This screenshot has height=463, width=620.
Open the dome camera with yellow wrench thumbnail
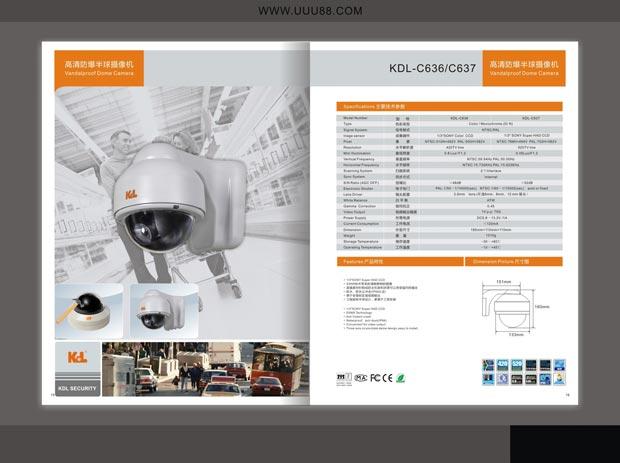click(x=88, y=311)
